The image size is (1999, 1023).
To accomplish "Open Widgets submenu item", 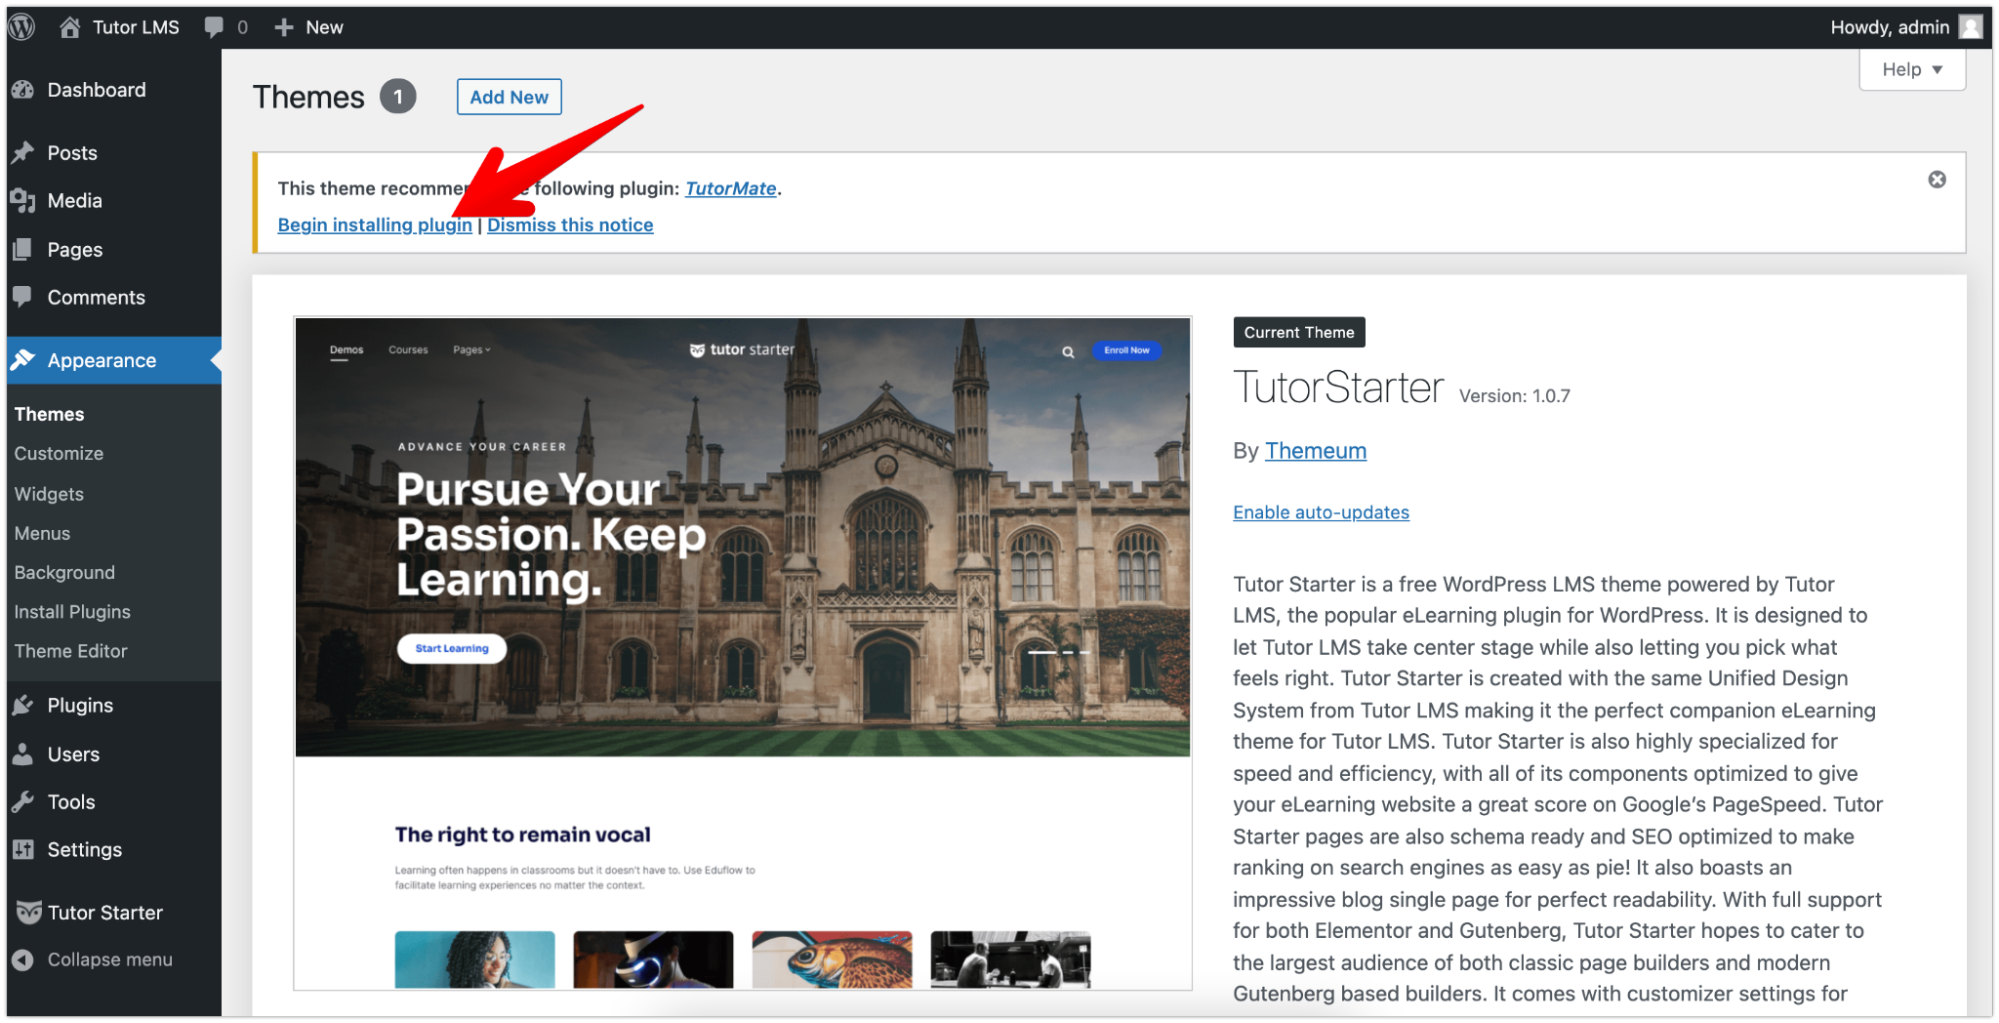I will pyautogui.click(x=49, y=494).
